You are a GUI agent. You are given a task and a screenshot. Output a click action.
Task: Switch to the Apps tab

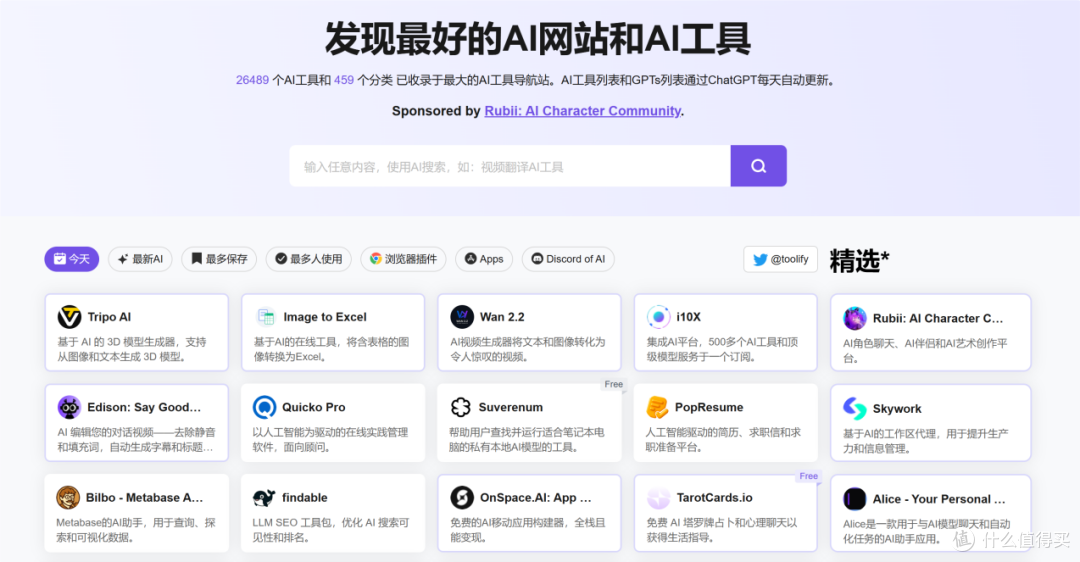pos(484,259)
